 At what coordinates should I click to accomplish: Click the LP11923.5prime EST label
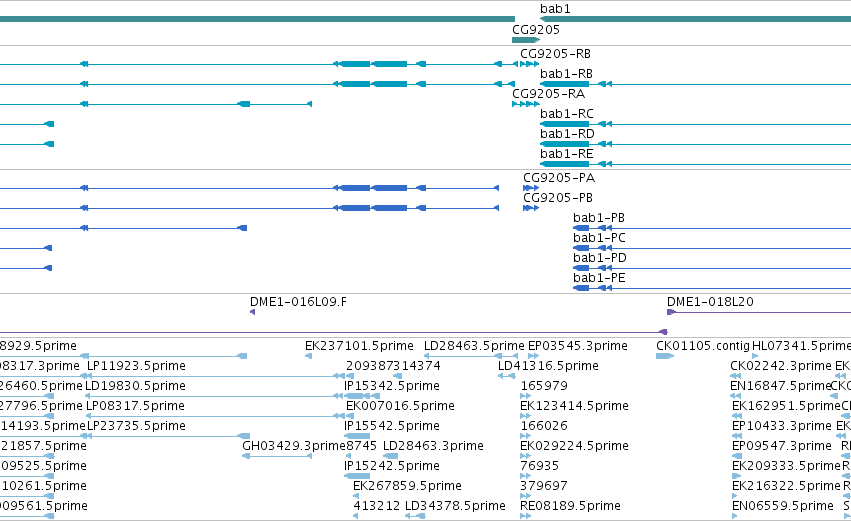pos(136,366)
